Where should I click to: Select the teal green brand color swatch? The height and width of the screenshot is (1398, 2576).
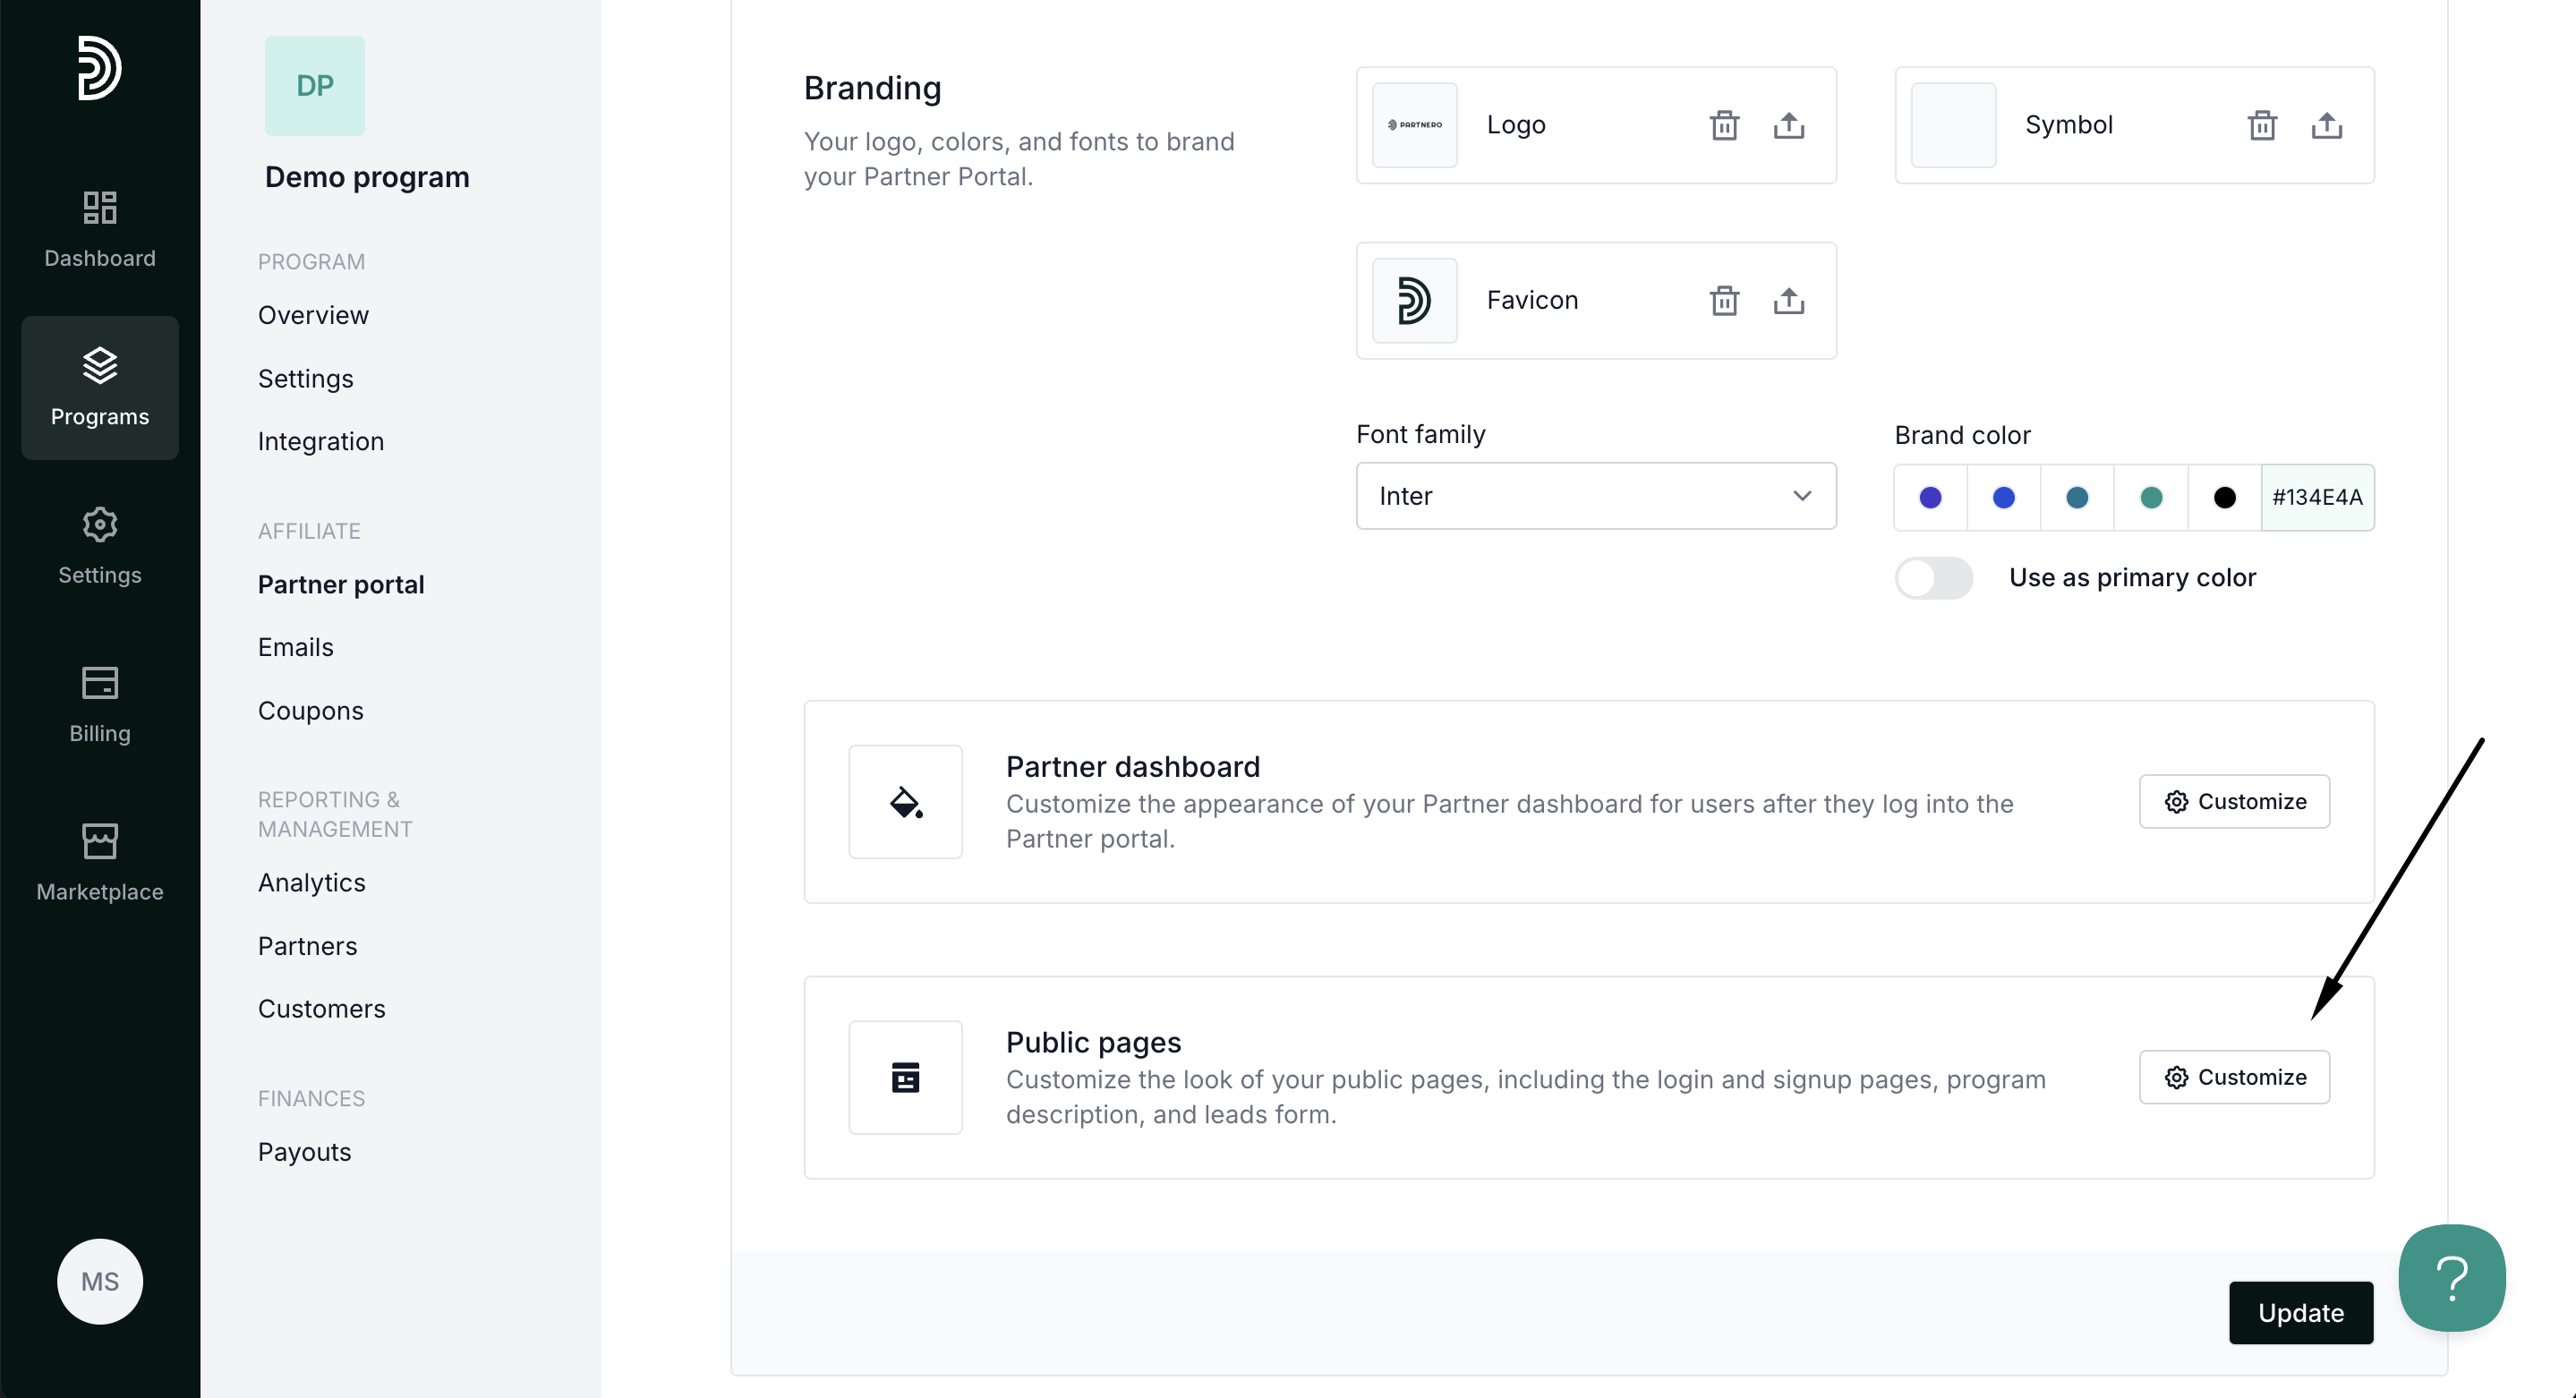click(2151, 497)
